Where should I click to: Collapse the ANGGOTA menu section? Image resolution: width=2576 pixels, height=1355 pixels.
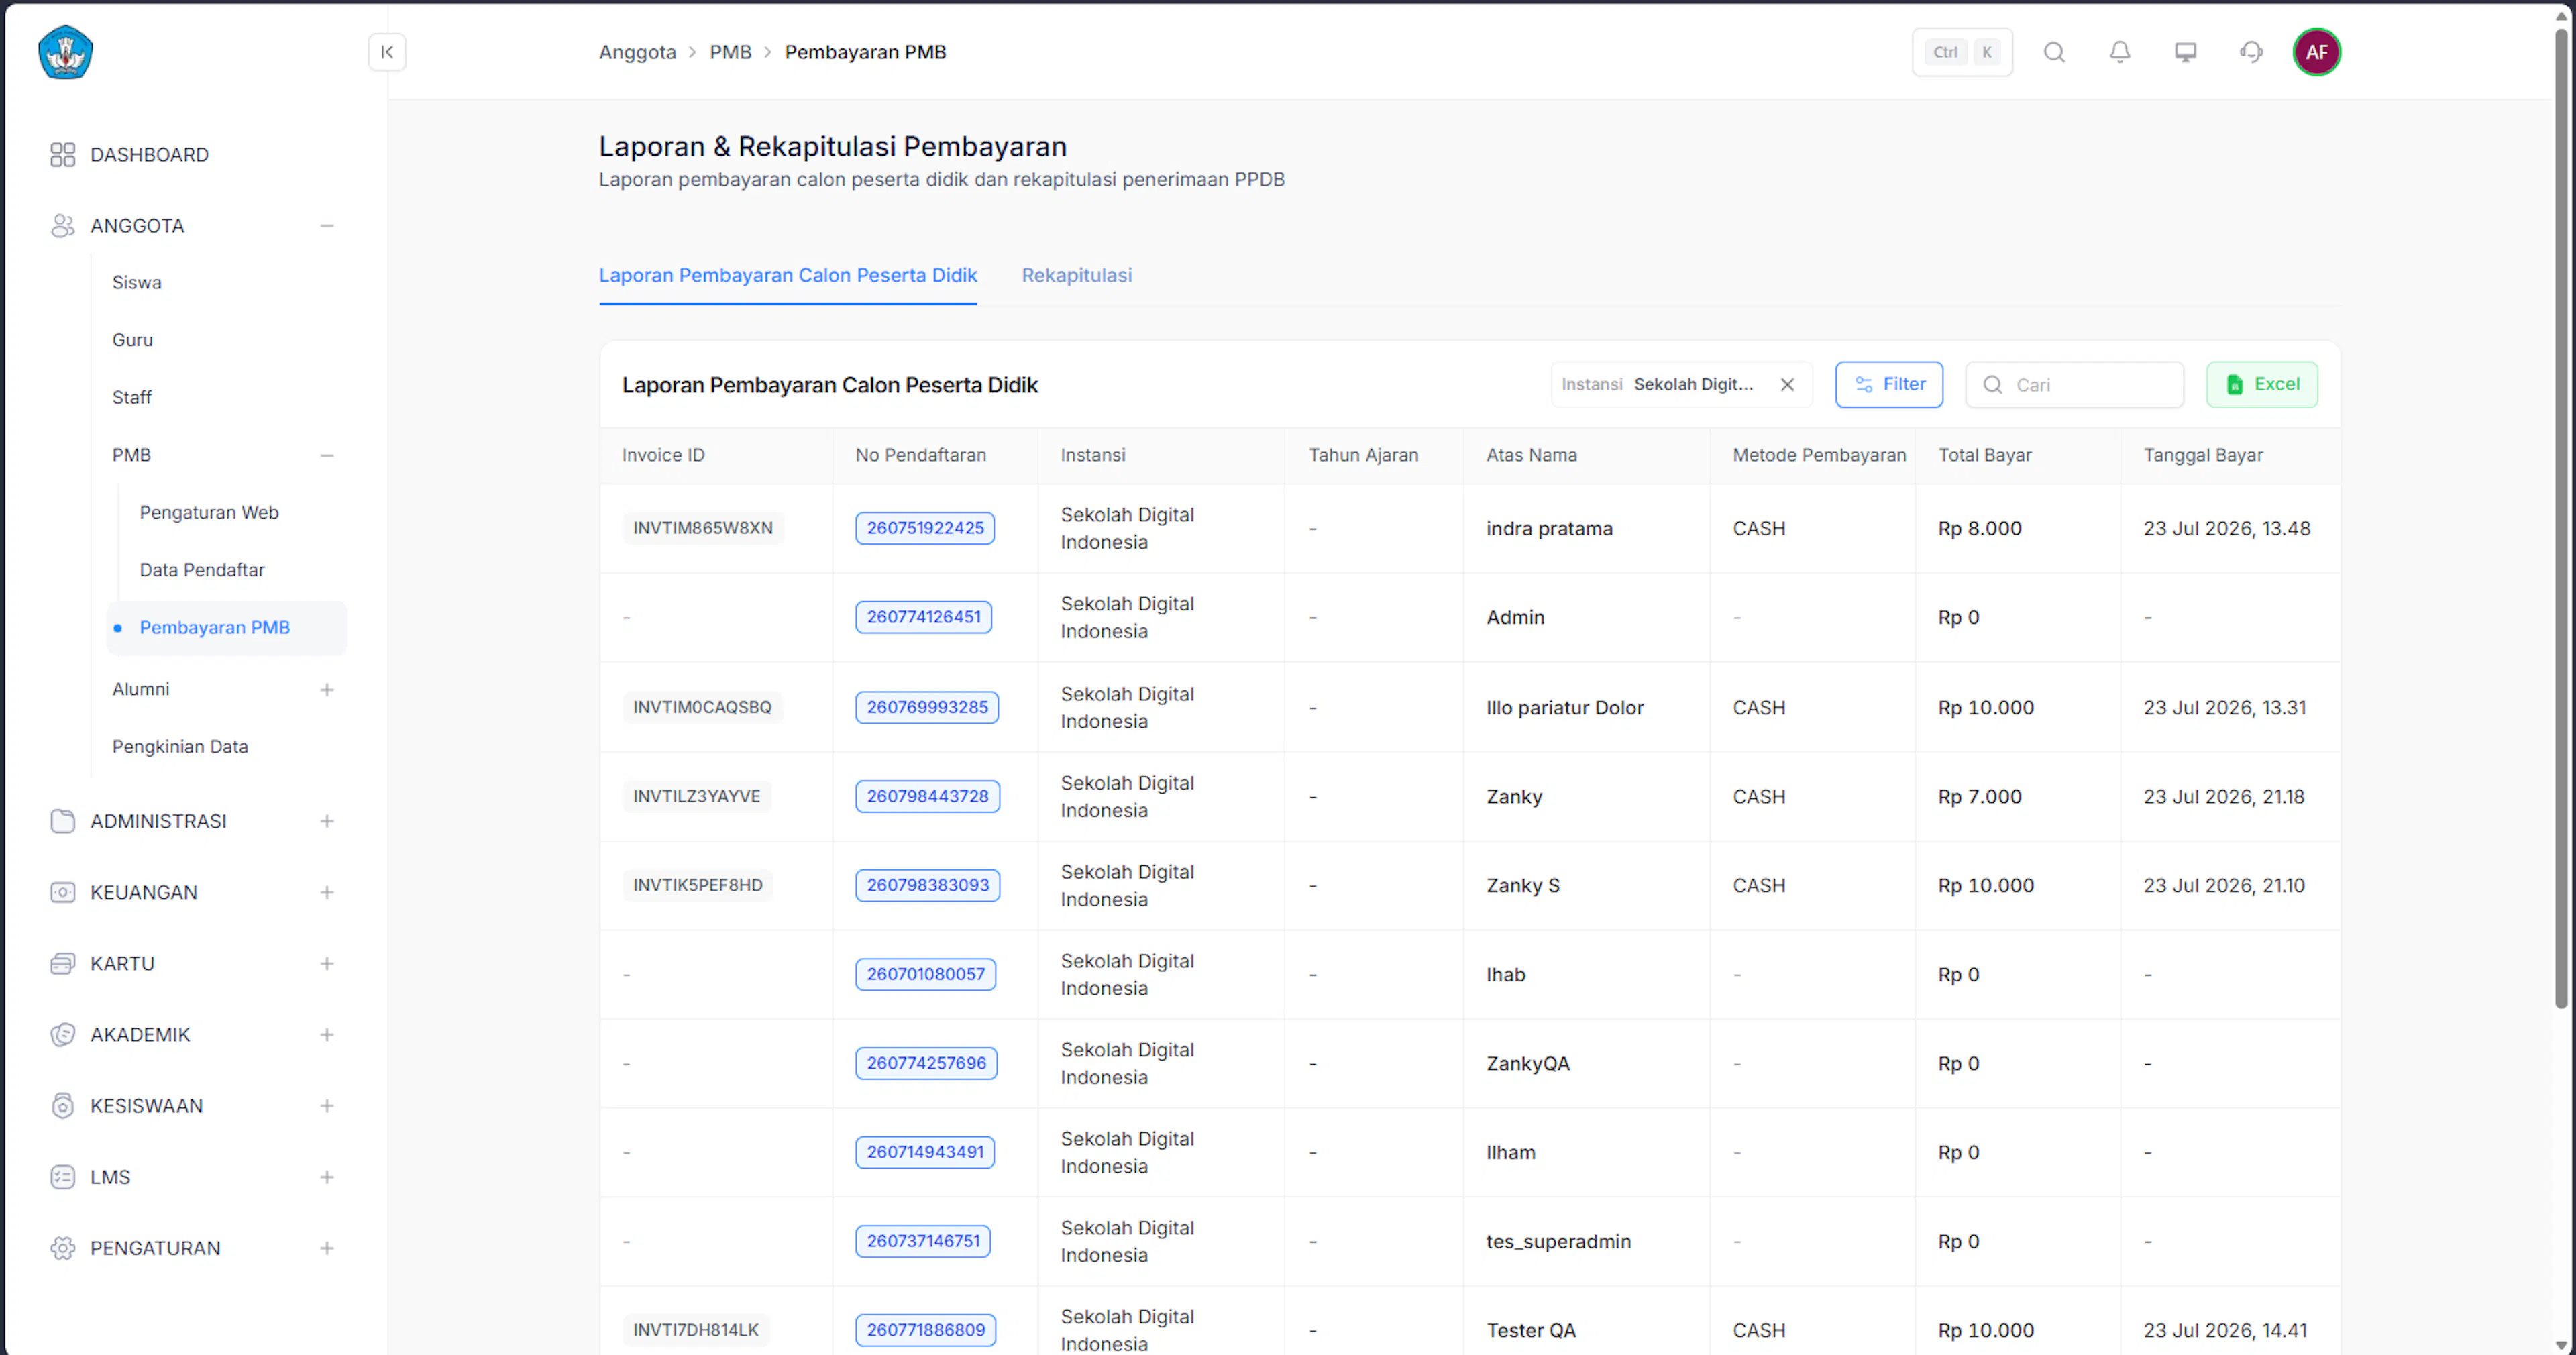[327, 226]
